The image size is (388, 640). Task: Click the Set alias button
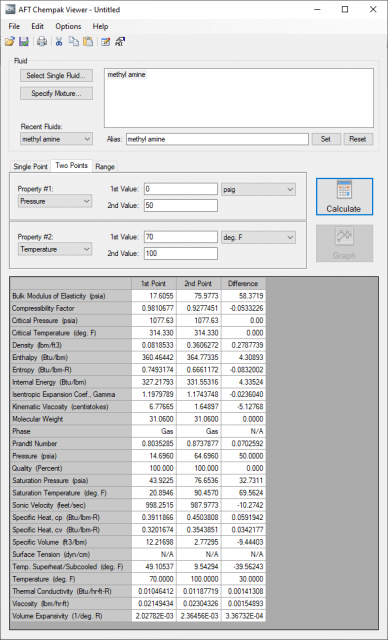(326, 139)
